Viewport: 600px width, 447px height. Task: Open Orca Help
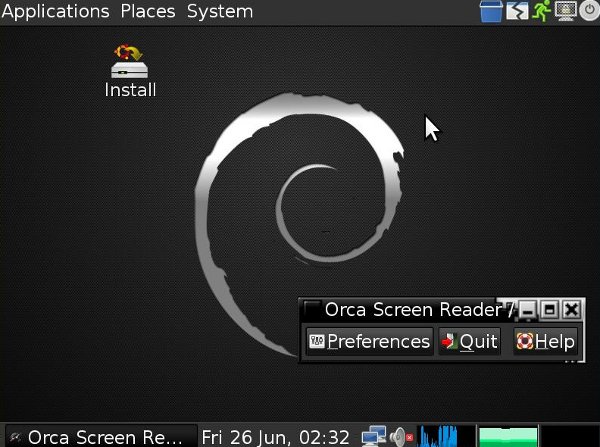pyautogui.click(x=545, y=341)
